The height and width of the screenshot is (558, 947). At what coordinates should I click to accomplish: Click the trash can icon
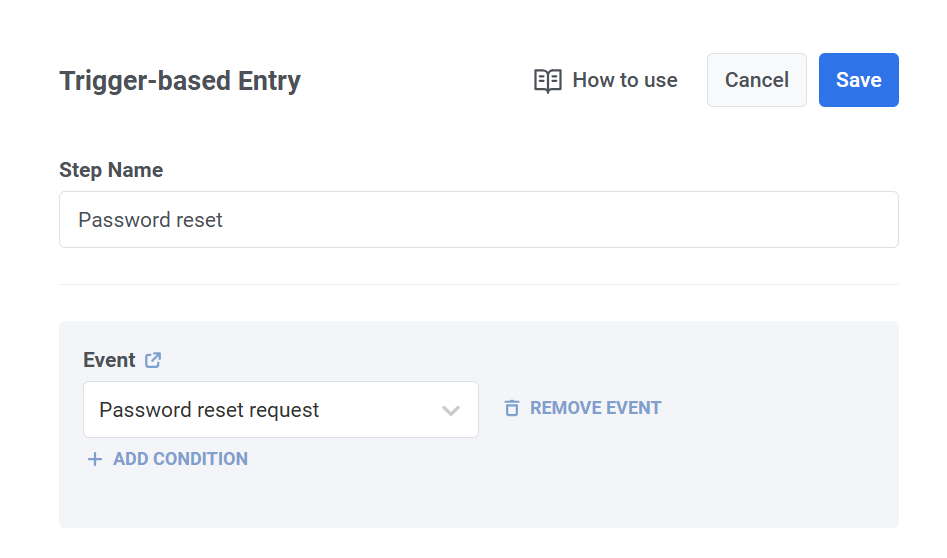click(512, 408)
